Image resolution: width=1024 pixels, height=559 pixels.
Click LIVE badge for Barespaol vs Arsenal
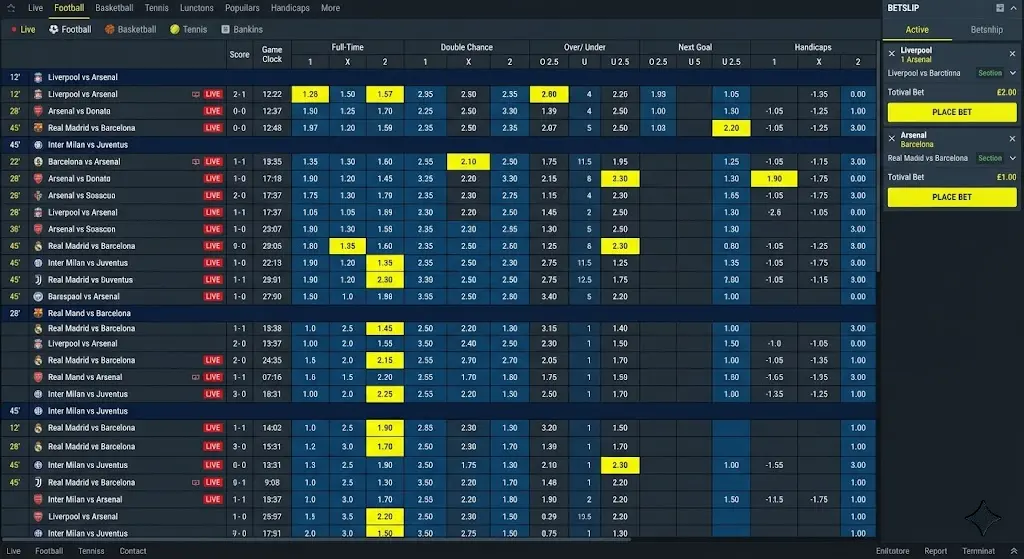tap(213, 296)
